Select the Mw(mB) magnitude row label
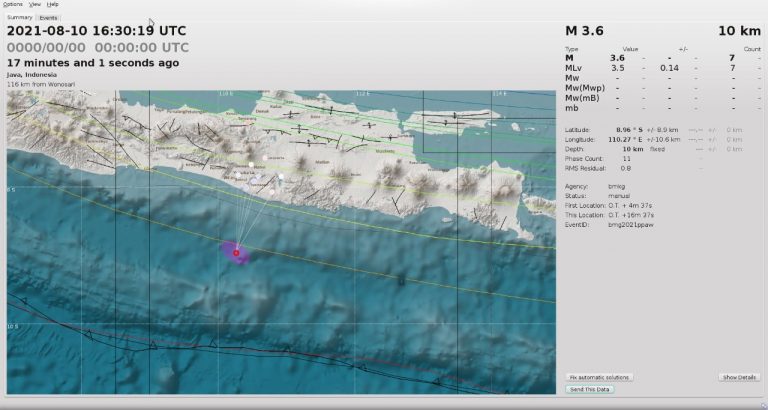The width and height of the screenshot is (768, 410). point(582,98)
